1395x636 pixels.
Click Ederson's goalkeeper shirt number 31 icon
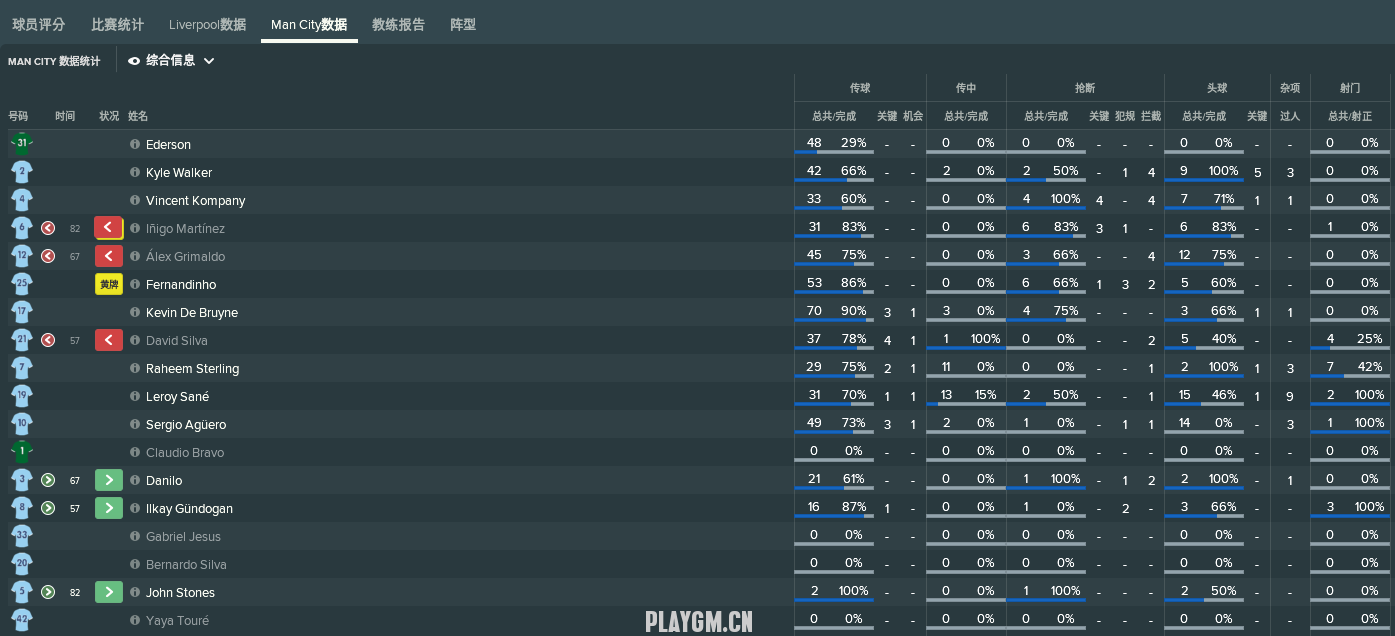coord(22,144)
